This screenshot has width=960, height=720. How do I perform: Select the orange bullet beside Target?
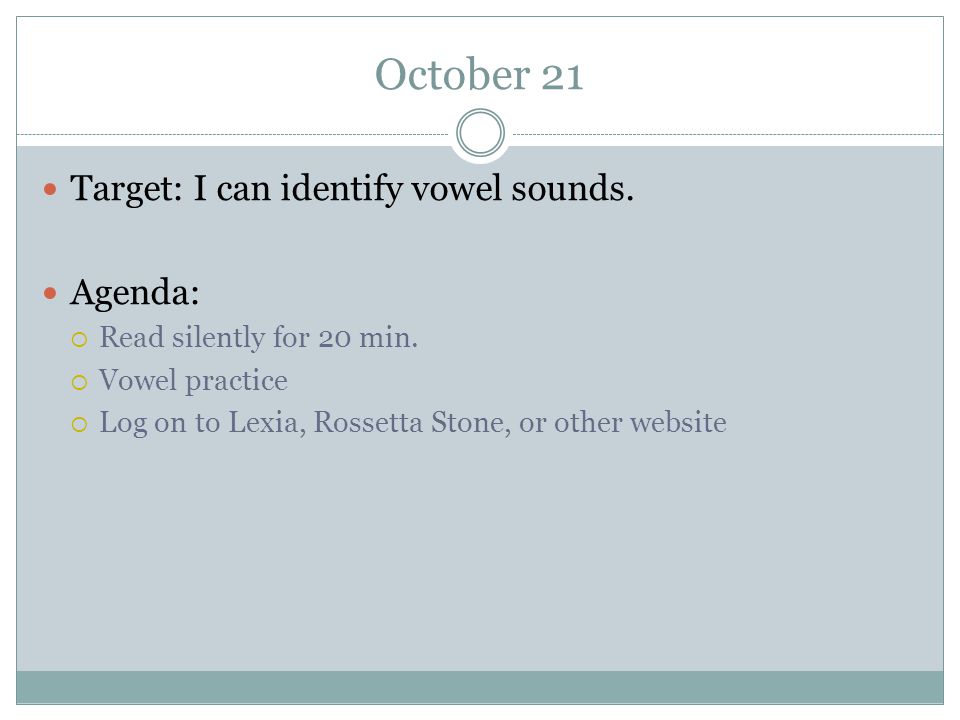50,189
